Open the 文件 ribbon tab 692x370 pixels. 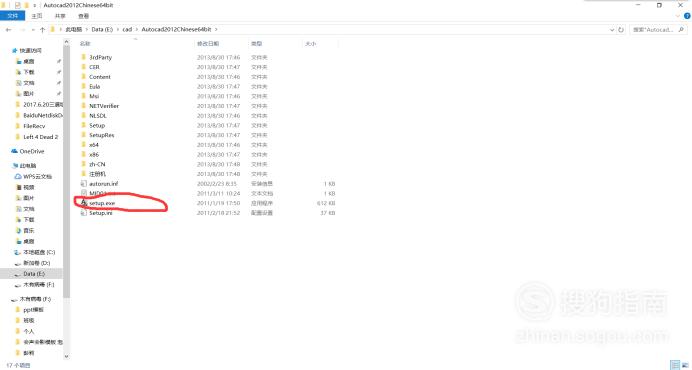(13, 16)
